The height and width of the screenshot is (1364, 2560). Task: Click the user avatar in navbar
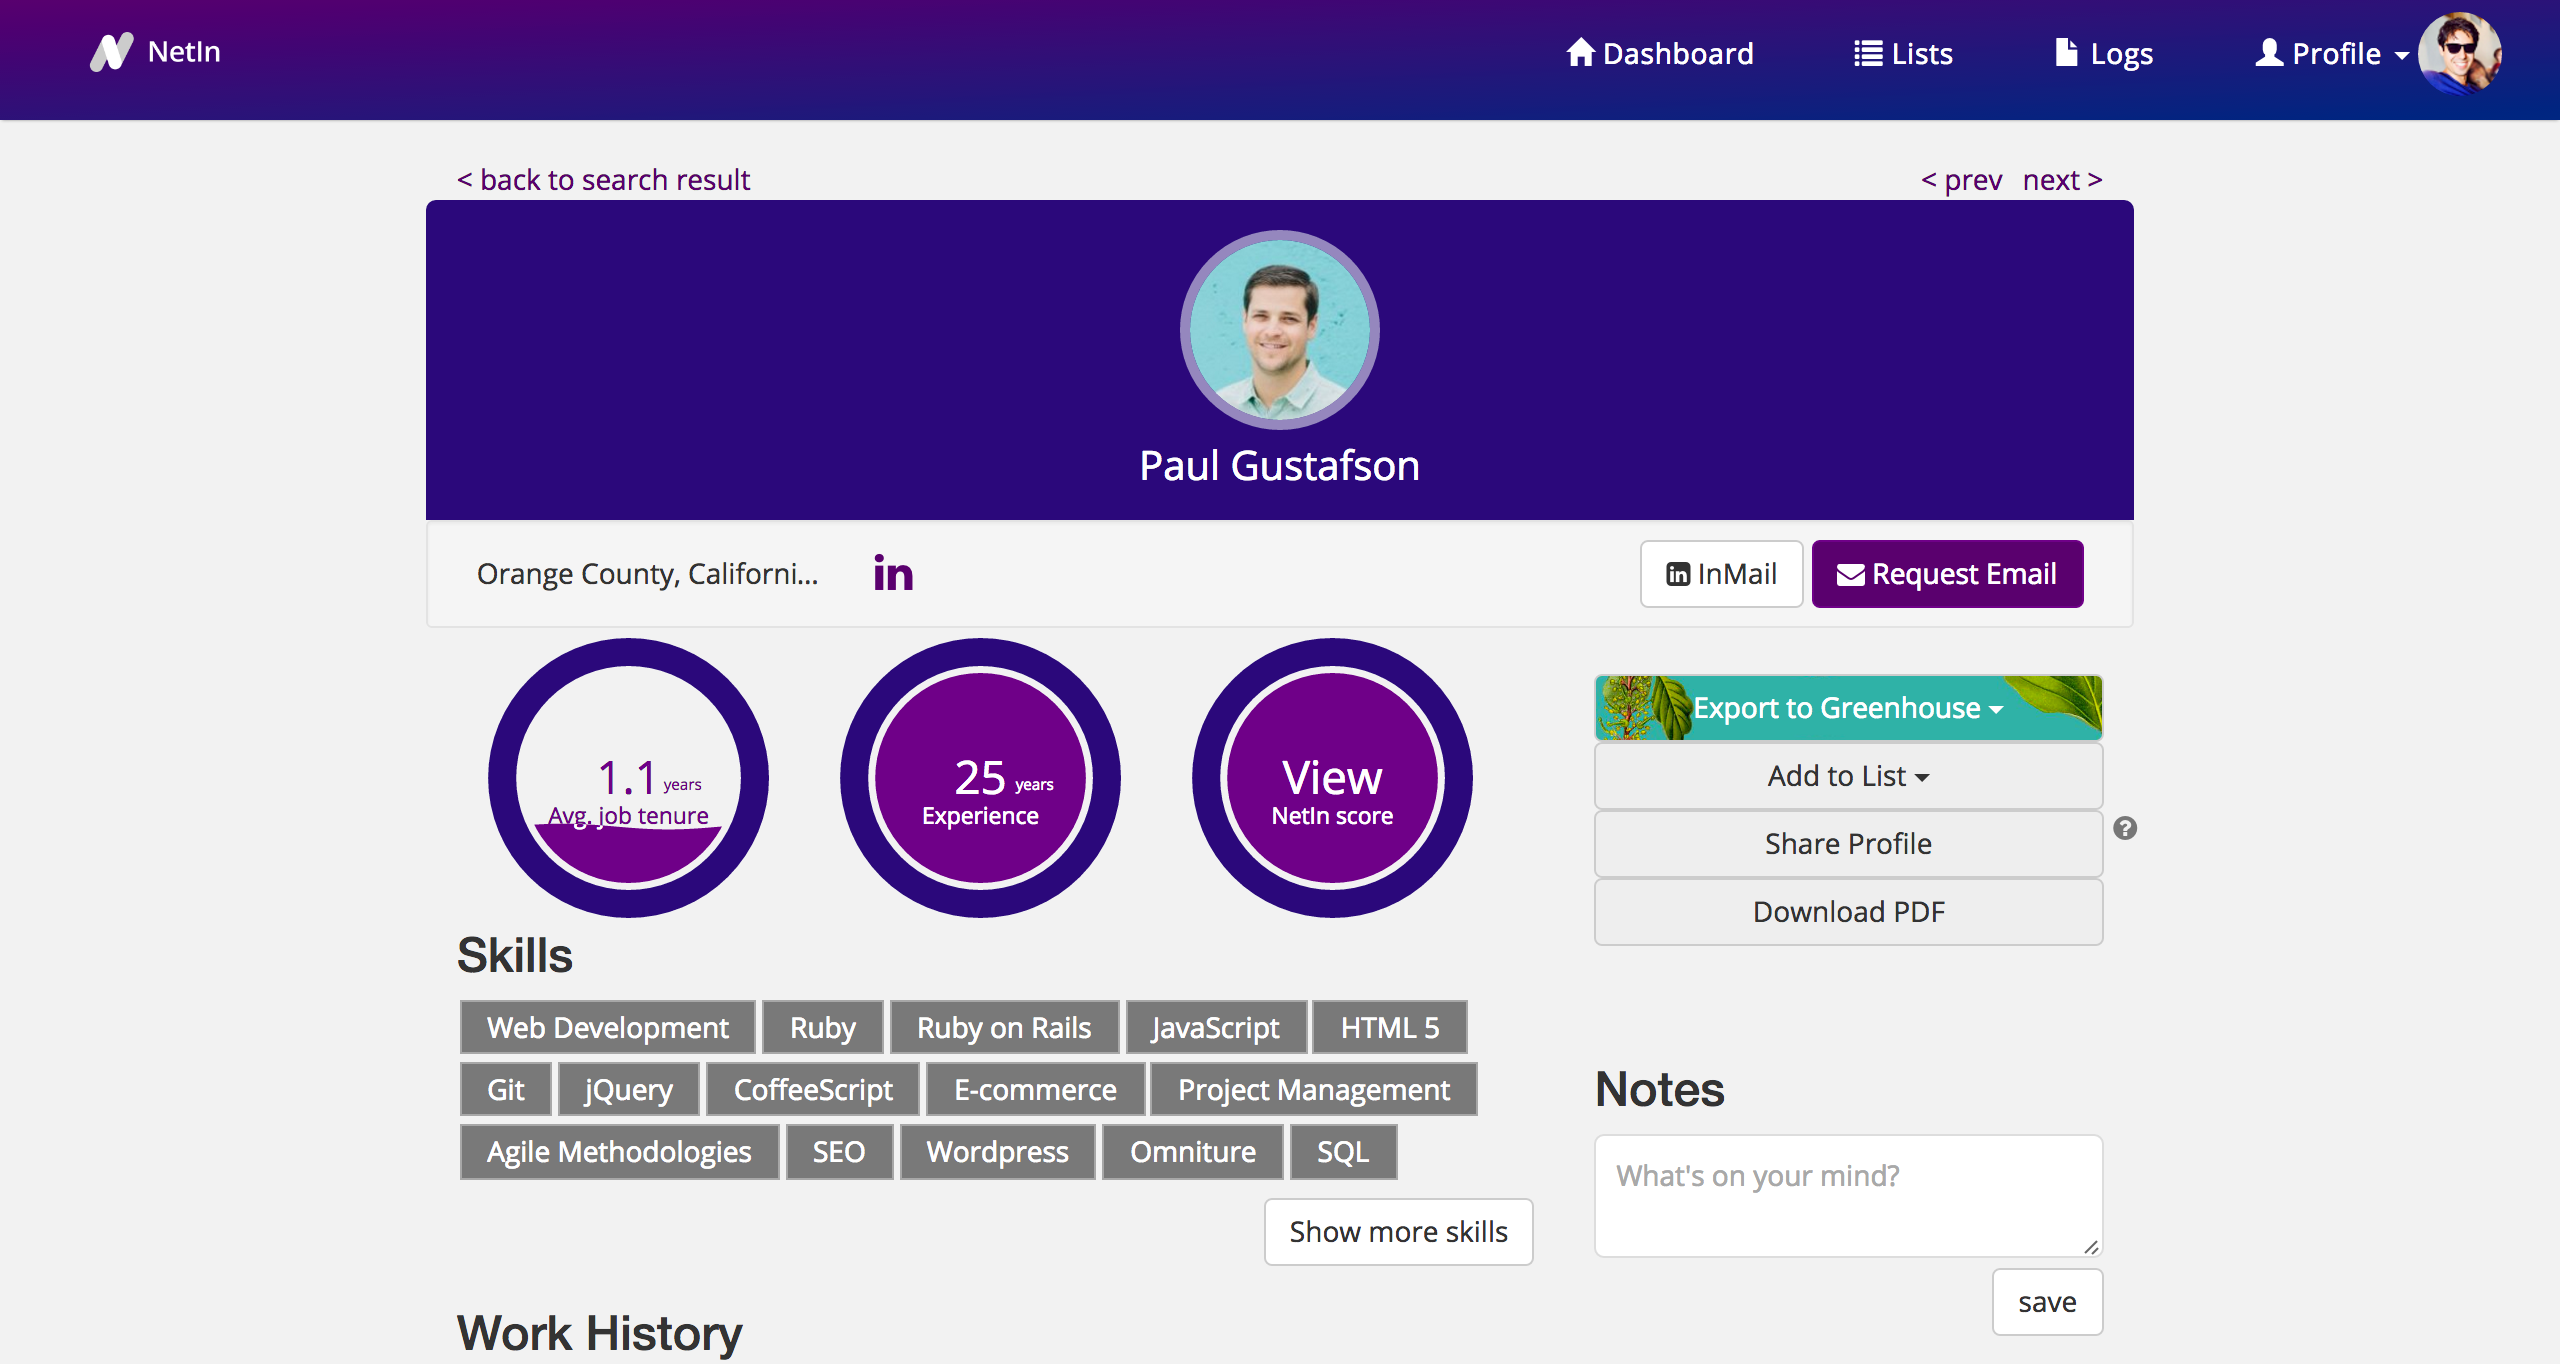pos(2459,53)
